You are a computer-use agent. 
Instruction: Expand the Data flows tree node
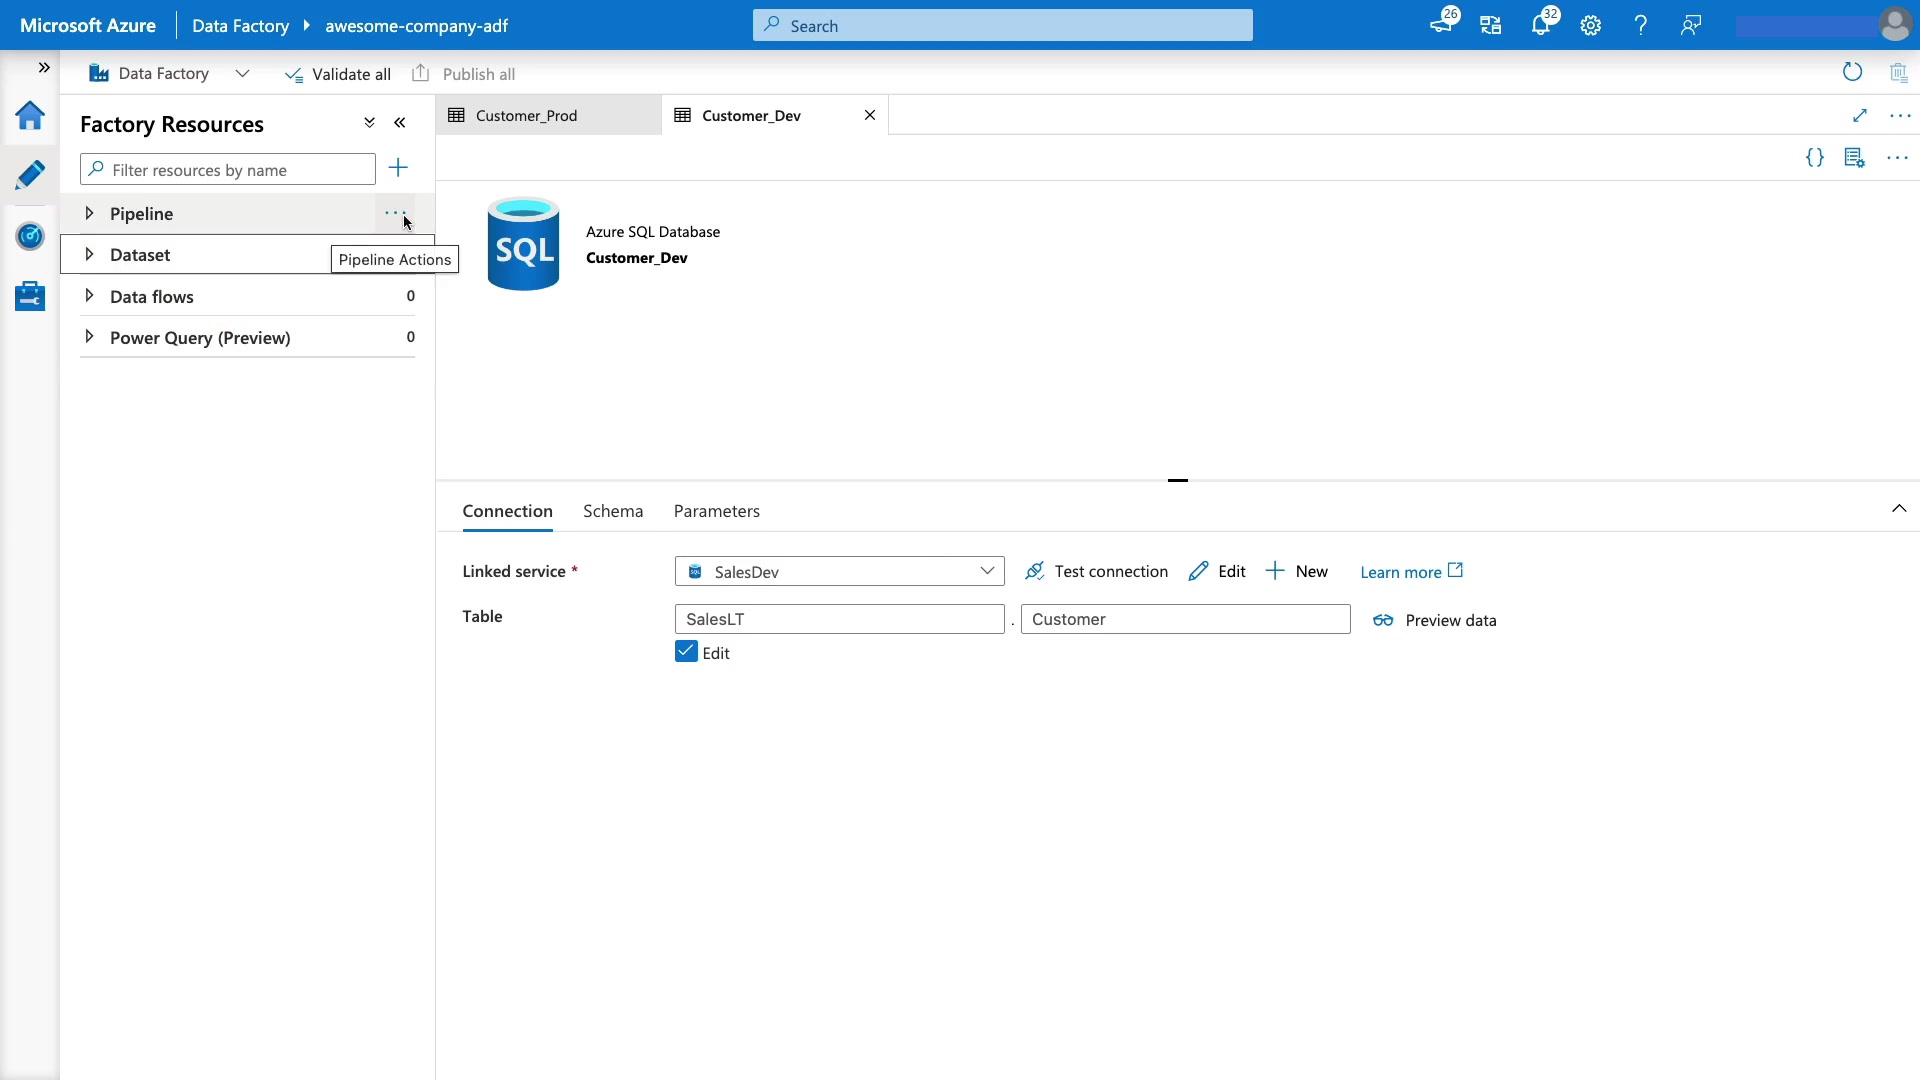[x=89, y=296]
